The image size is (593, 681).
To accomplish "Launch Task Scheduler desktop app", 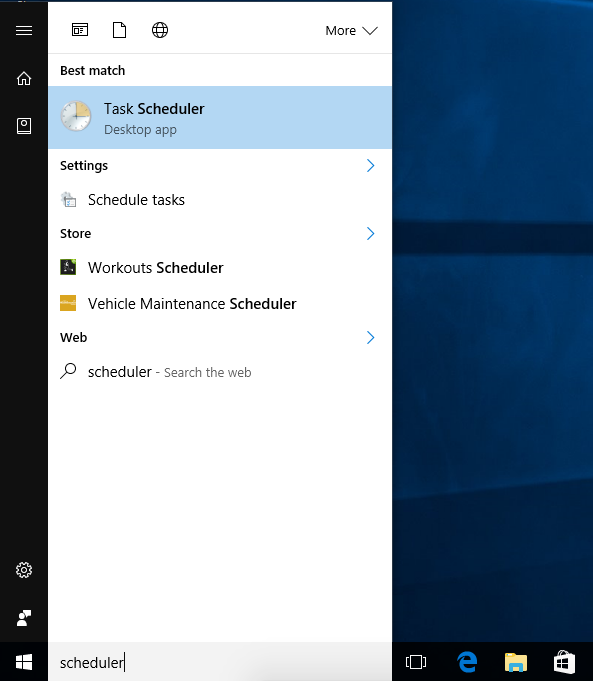I will 220,117.
